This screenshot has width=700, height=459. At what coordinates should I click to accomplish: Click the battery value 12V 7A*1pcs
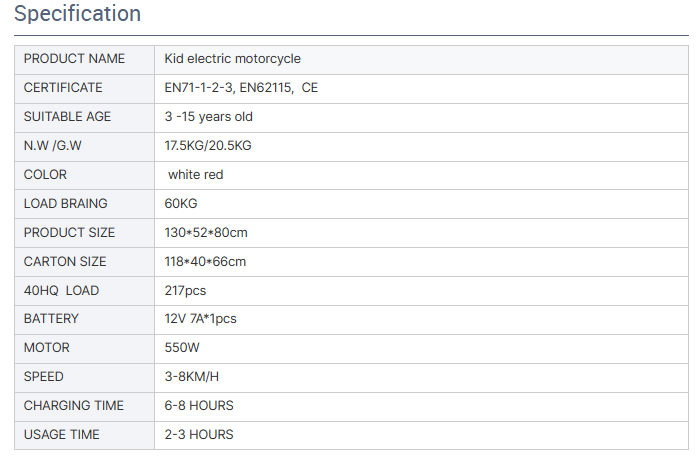point(201,319)
